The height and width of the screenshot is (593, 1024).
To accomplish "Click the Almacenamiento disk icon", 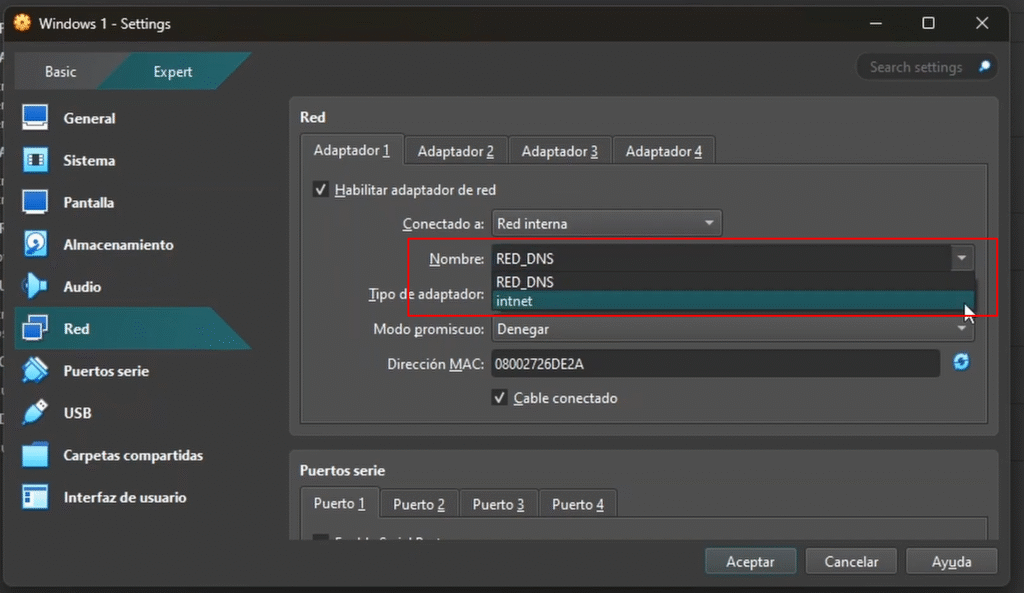I will 36,245.
